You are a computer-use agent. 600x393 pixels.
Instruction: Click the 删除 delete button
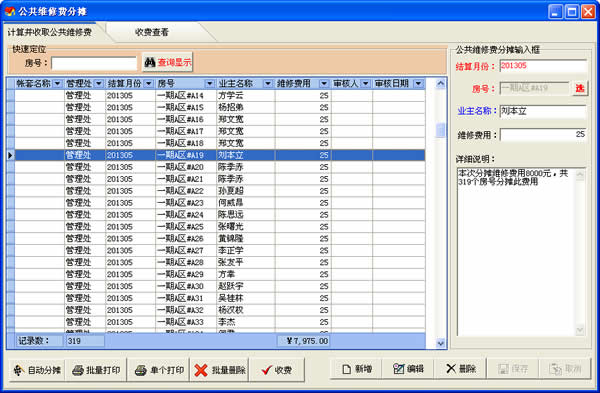[460, 369]
